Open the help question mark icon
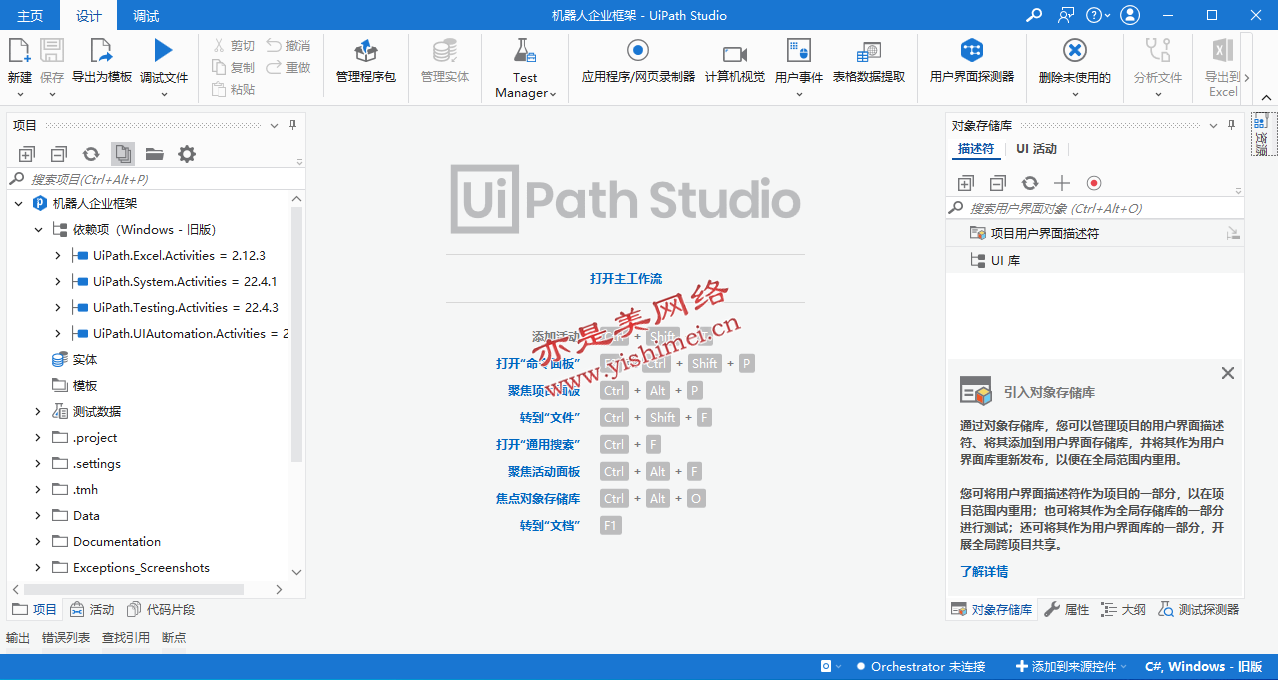1278x680 pixels. click(x=1094, y=15)
